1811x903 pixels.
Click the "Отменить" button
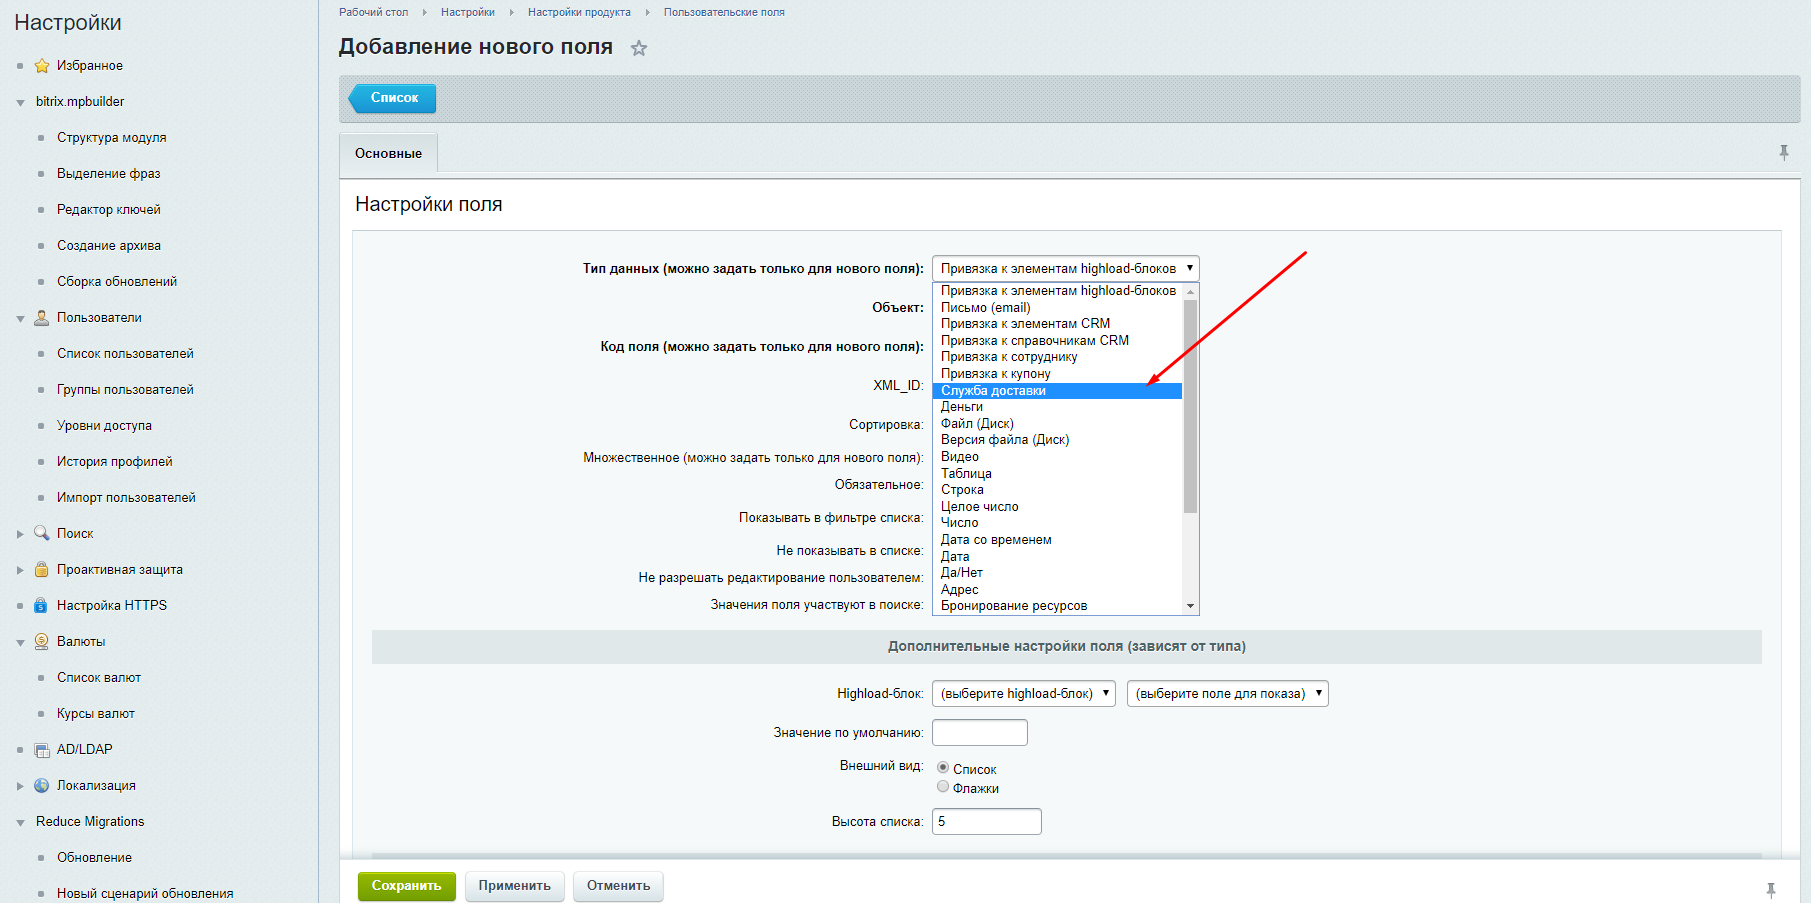click(618, 886)
